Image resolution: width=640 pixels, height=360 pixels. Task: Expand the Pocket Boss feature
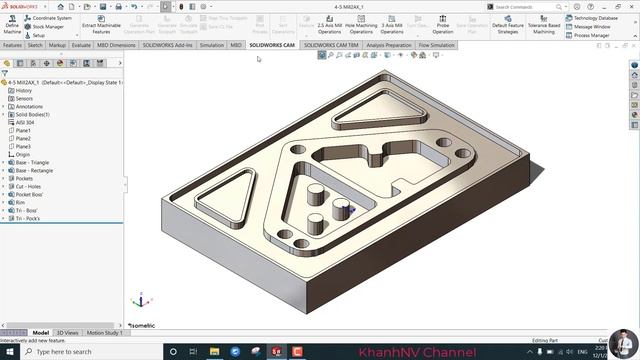click(x=4, y=195)
